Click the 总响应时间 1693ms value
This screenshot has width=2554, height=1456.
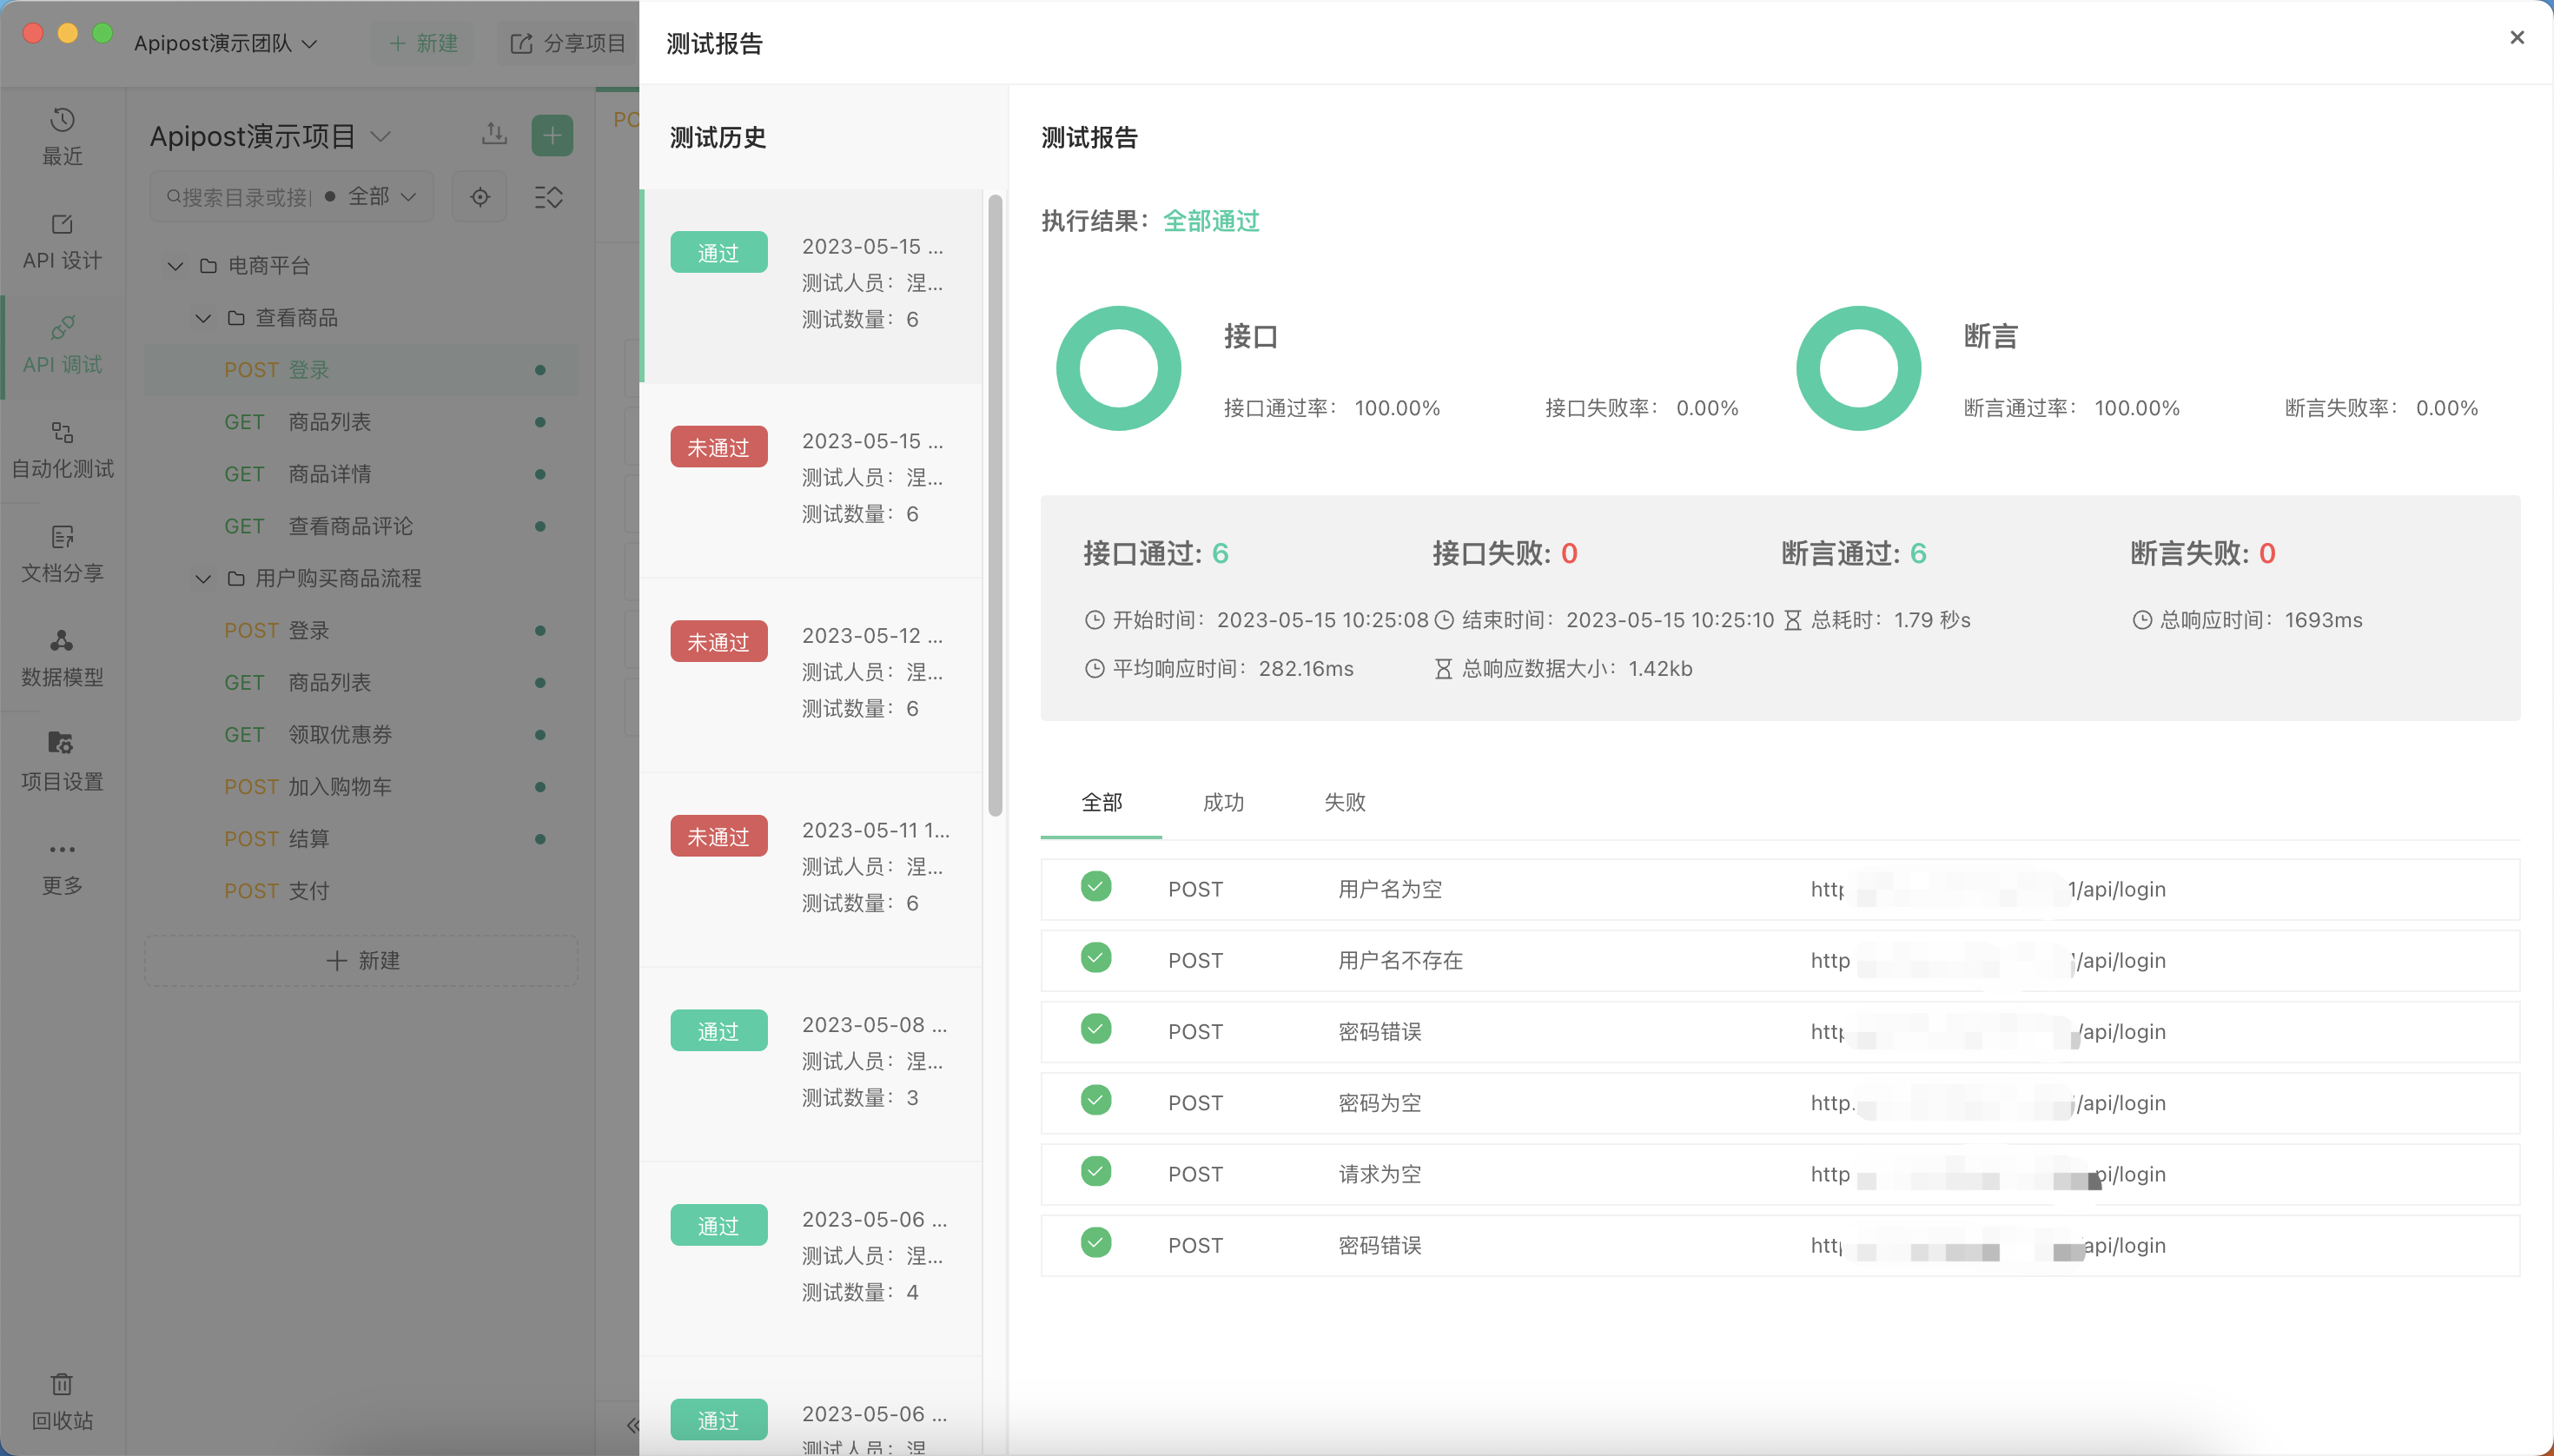point(2323,620)
